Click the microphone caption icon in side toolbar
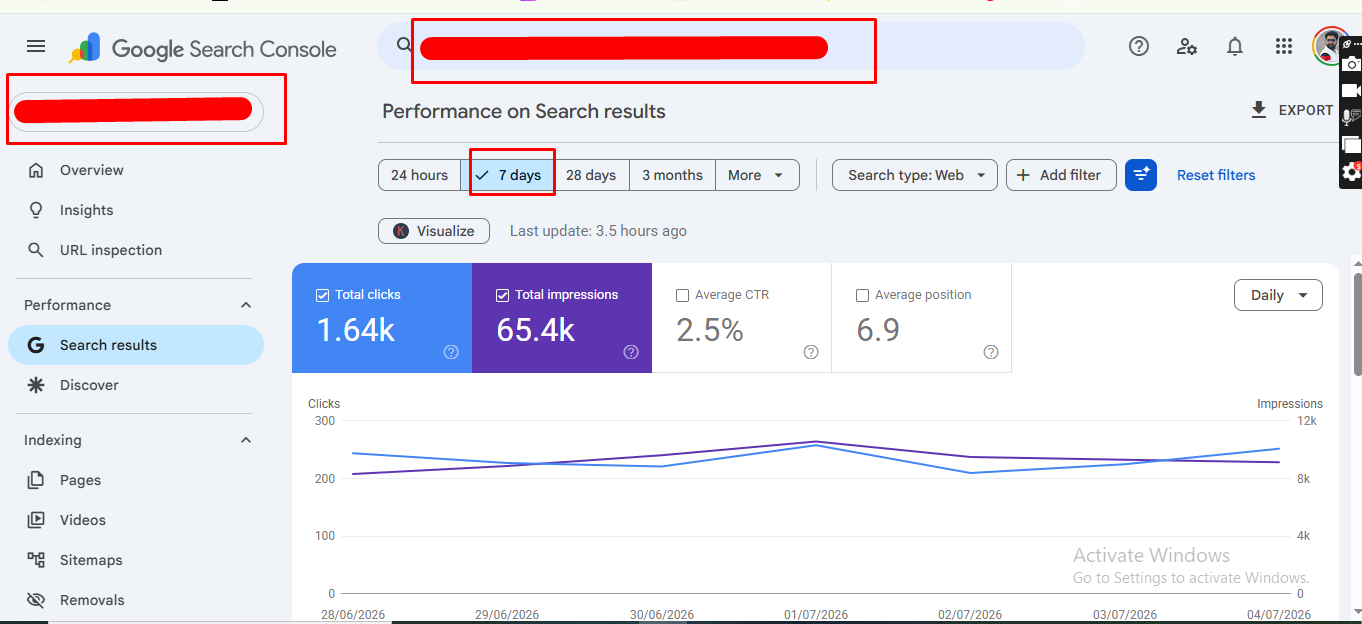 coord(1351,118)
